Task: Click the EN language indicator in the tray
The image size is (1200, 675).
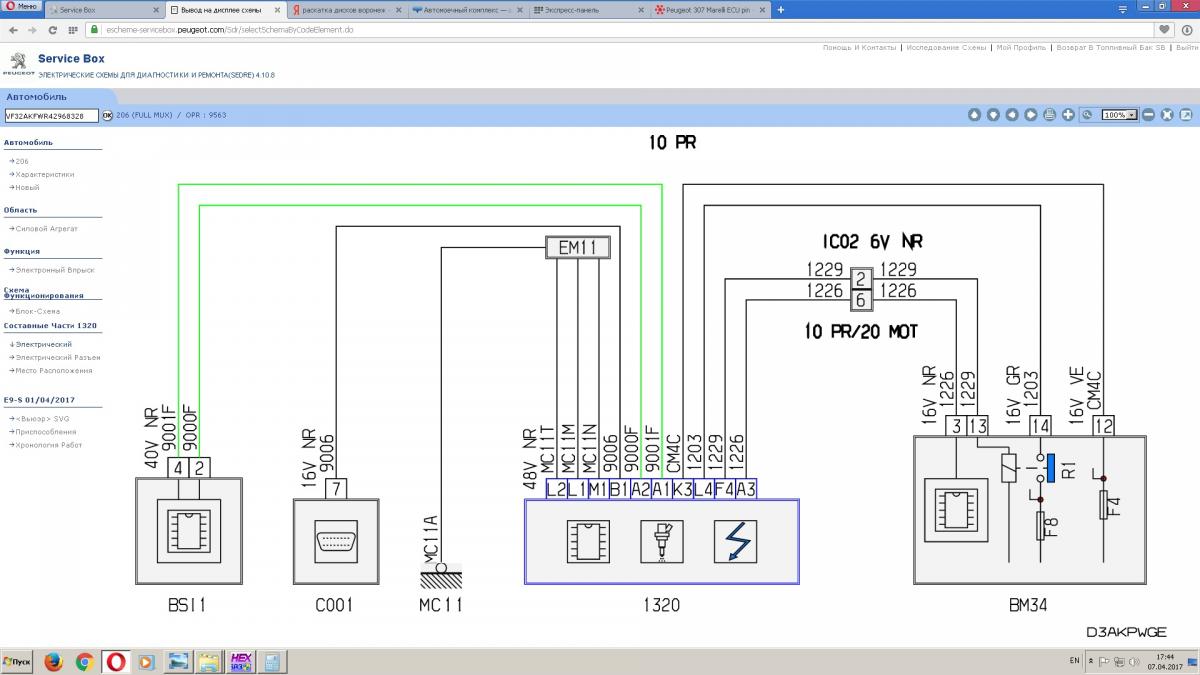Action: point(1073,661)
